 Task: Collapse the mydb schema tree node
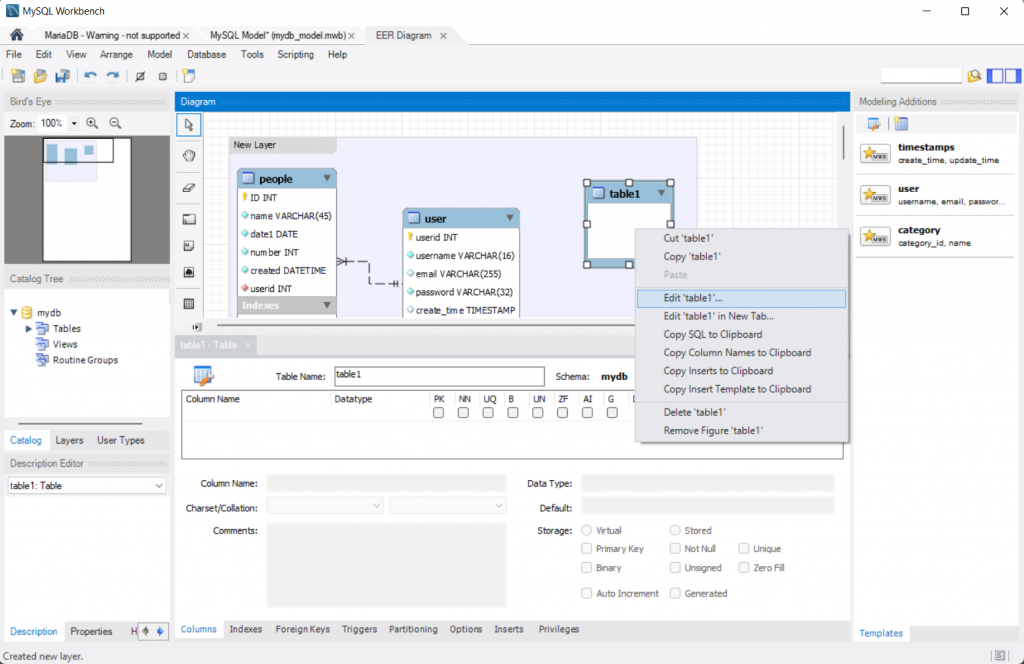tap(14, 313)
